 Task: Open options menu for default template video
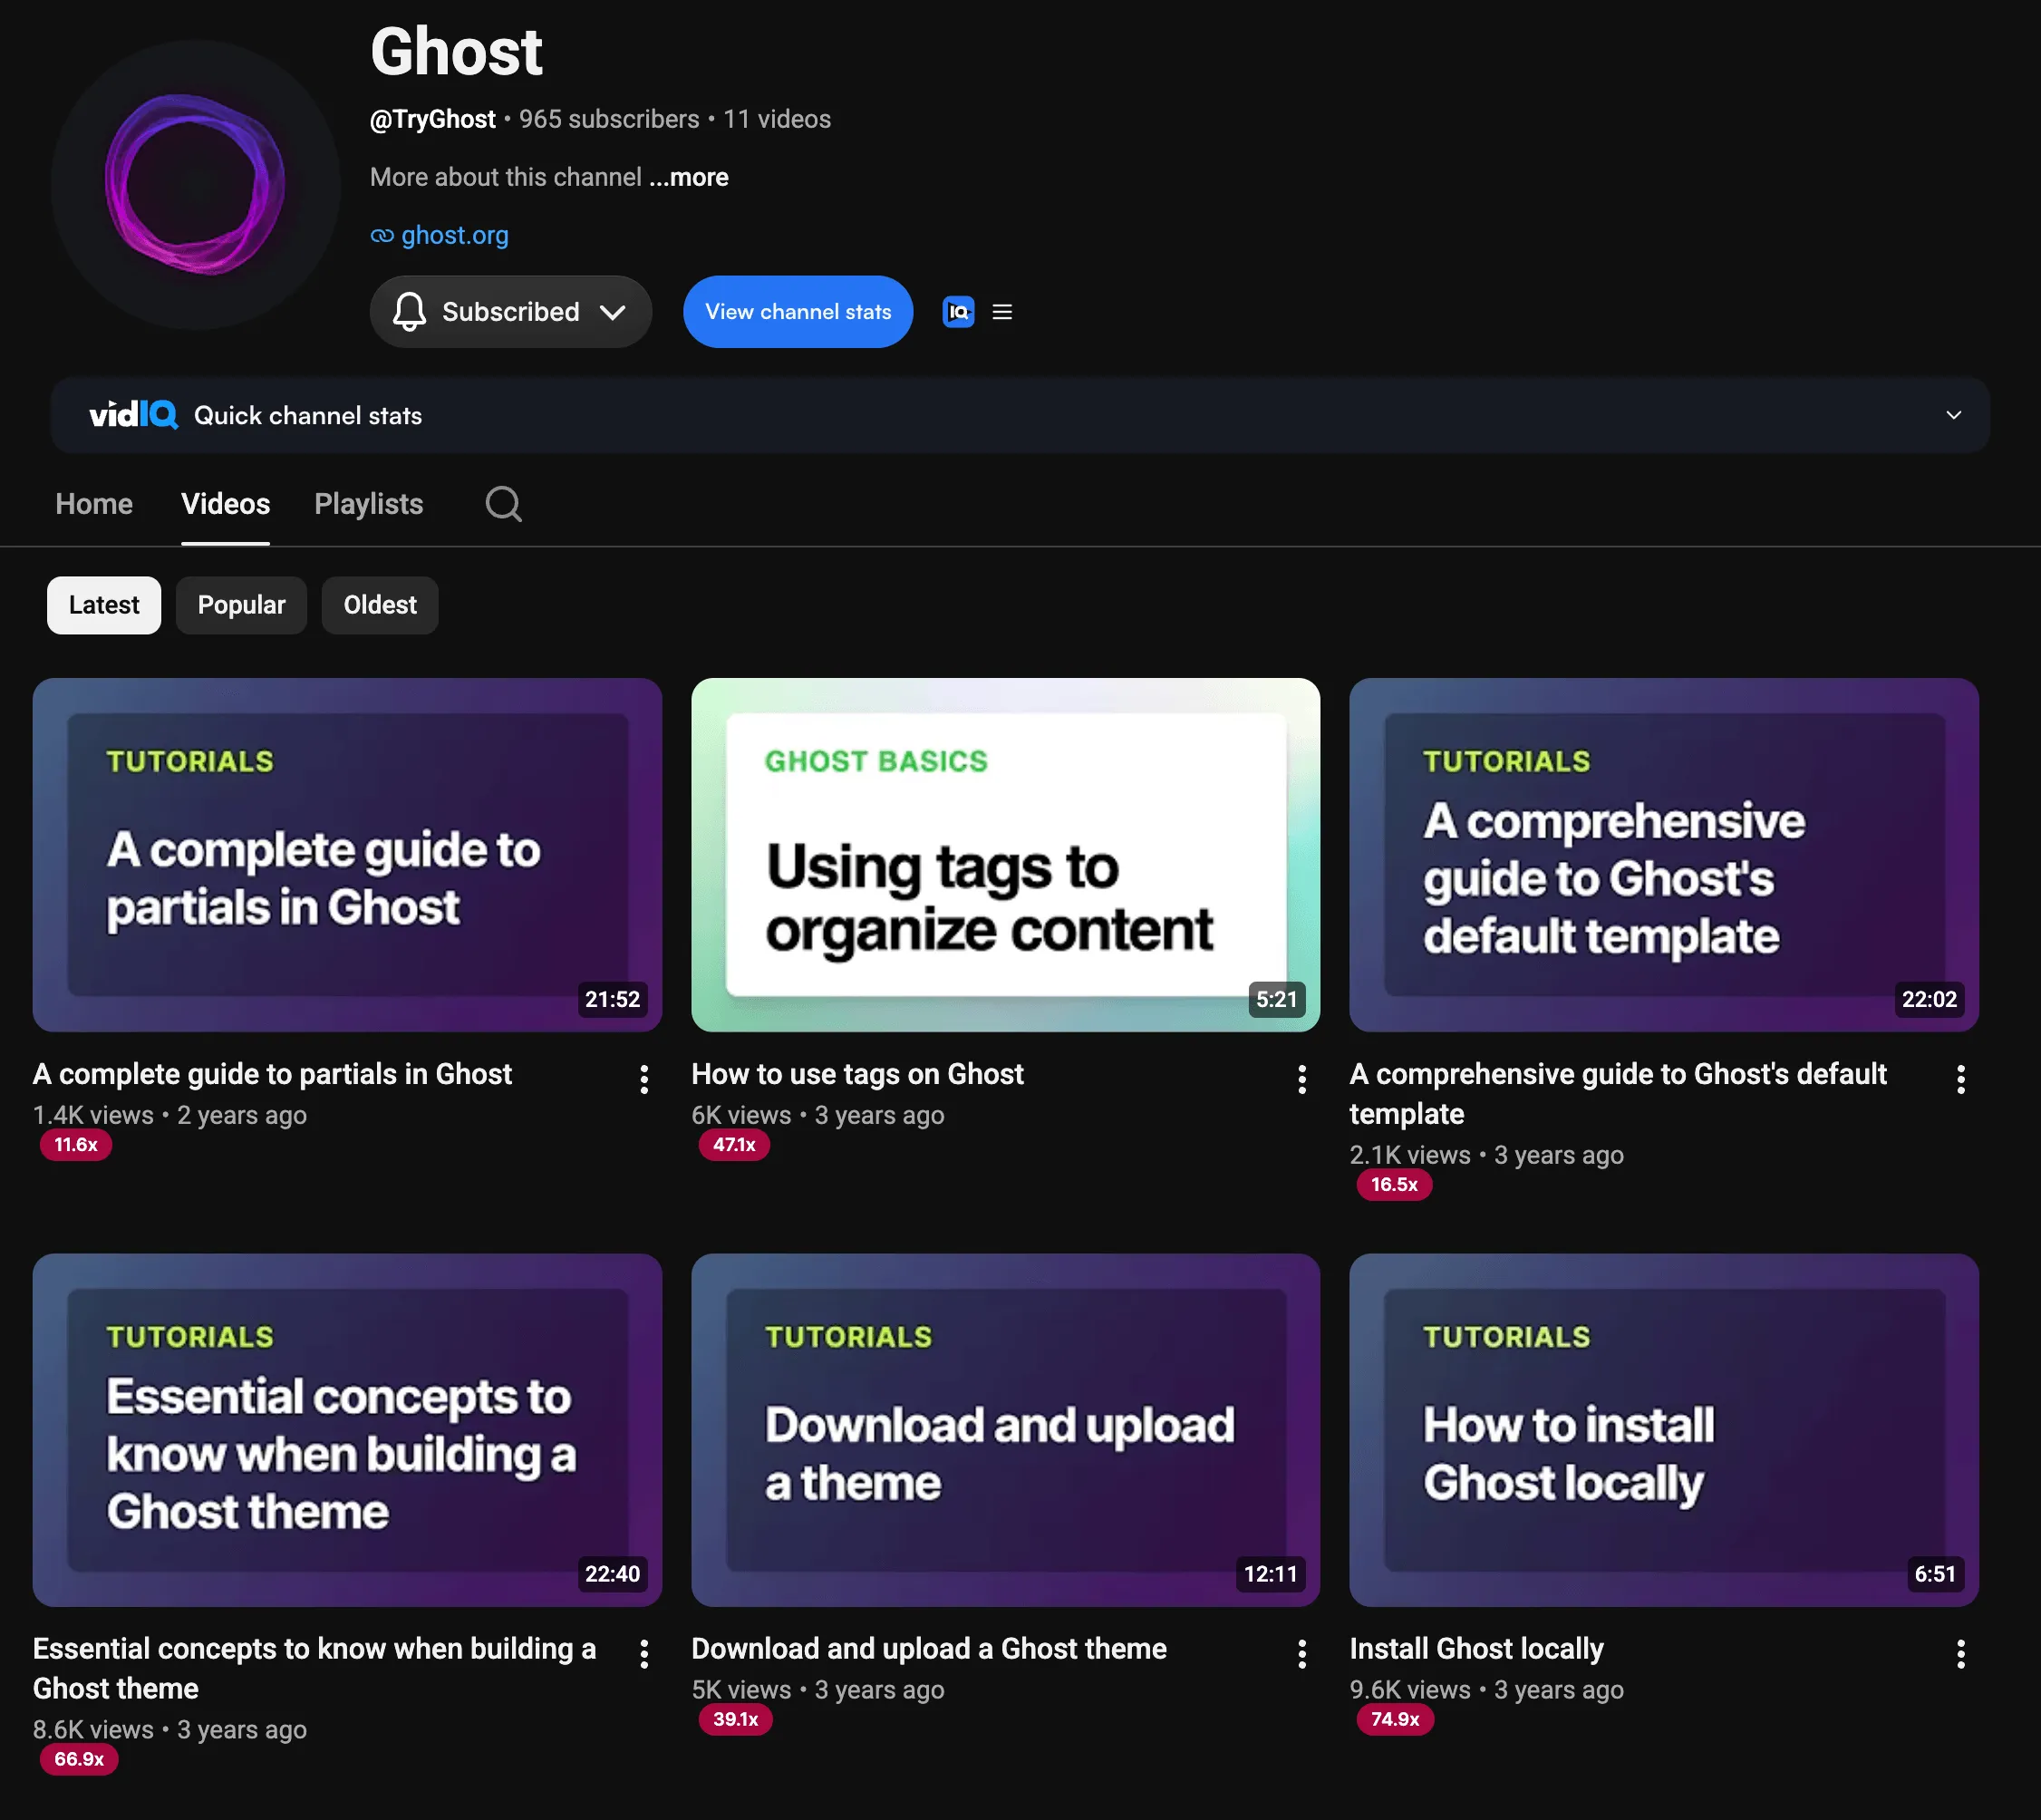(x=1961, y=1079)
